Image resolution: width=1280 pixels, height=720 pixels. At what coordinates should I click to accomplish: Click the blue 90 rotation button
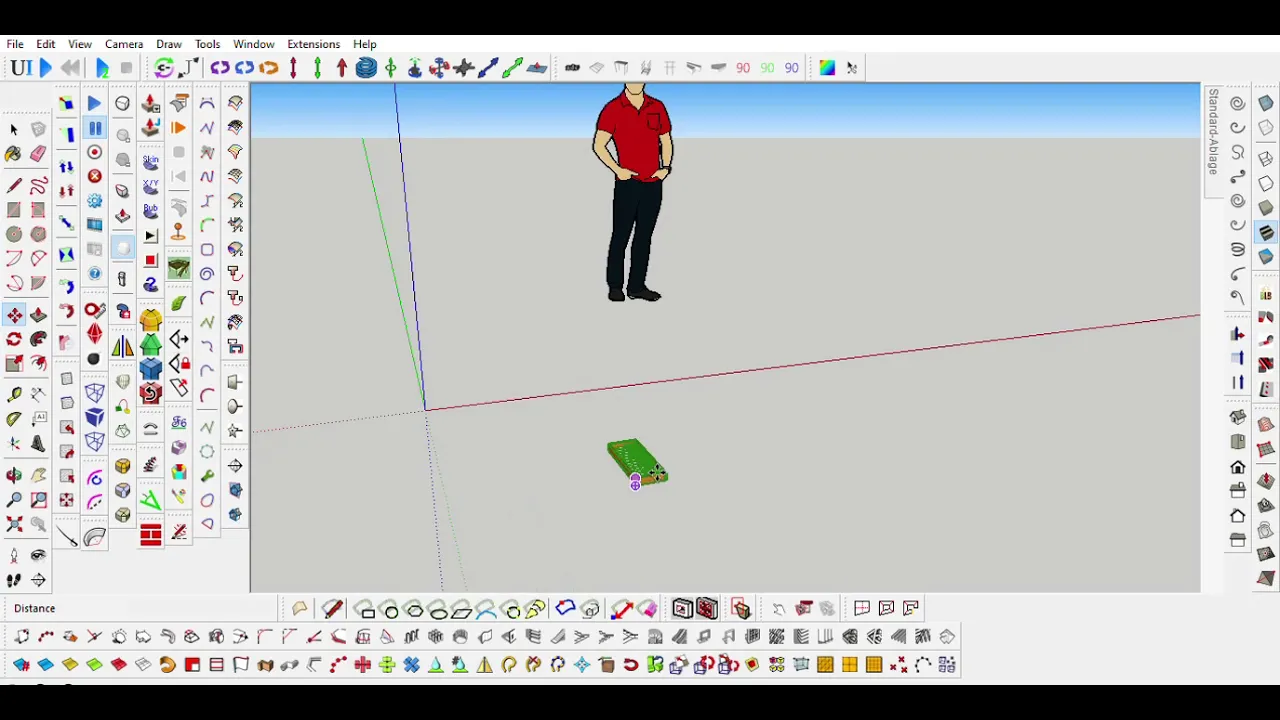(791, 68)
